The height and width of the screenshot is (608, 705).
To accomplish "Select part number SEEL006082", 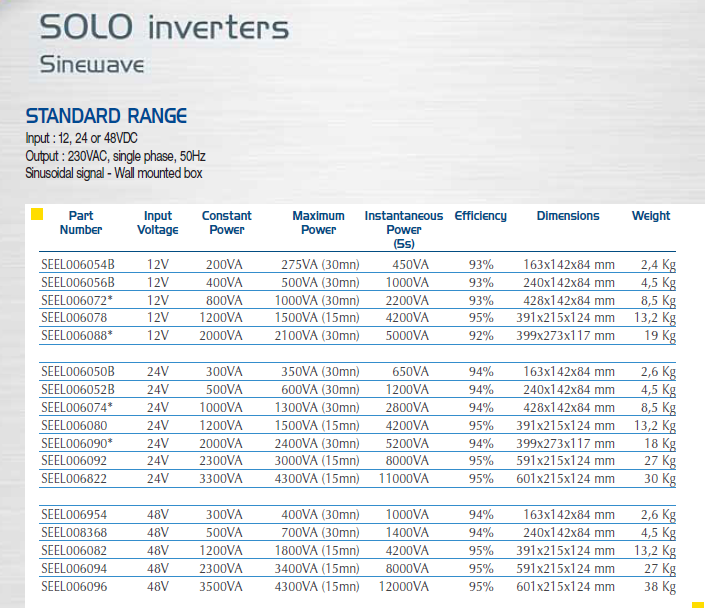I will [x=74, y=550].
